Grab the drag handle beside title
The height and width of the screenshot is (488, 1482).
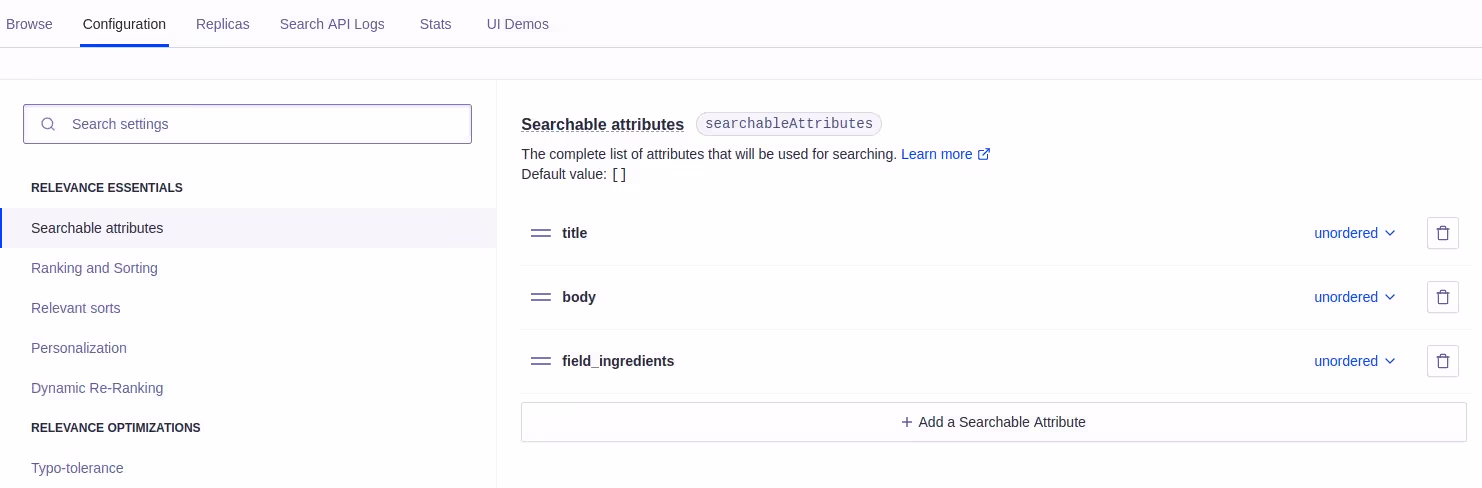[541, 233]
